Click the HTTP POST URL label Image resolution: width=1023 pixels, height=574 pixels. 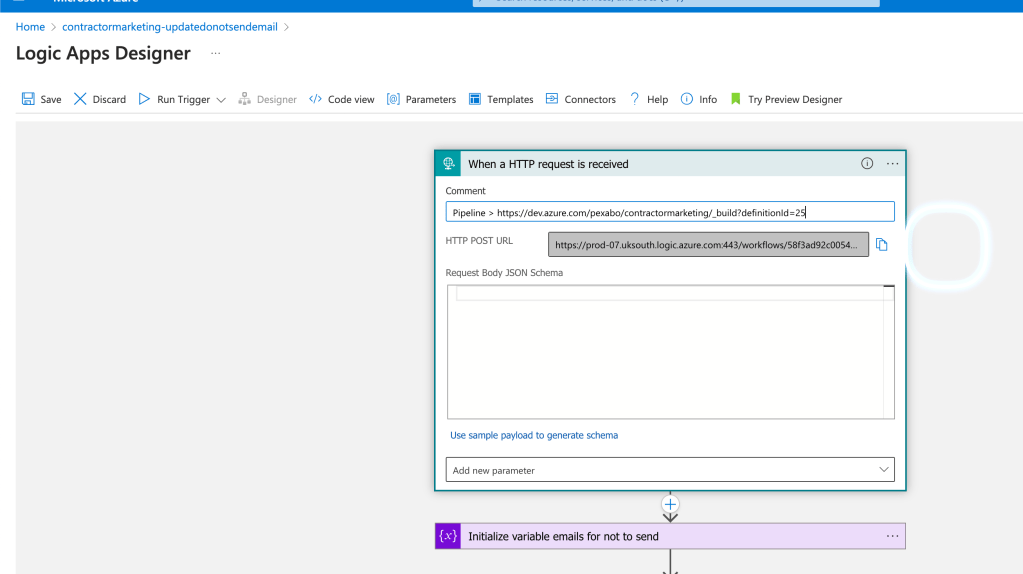[479, 241]
